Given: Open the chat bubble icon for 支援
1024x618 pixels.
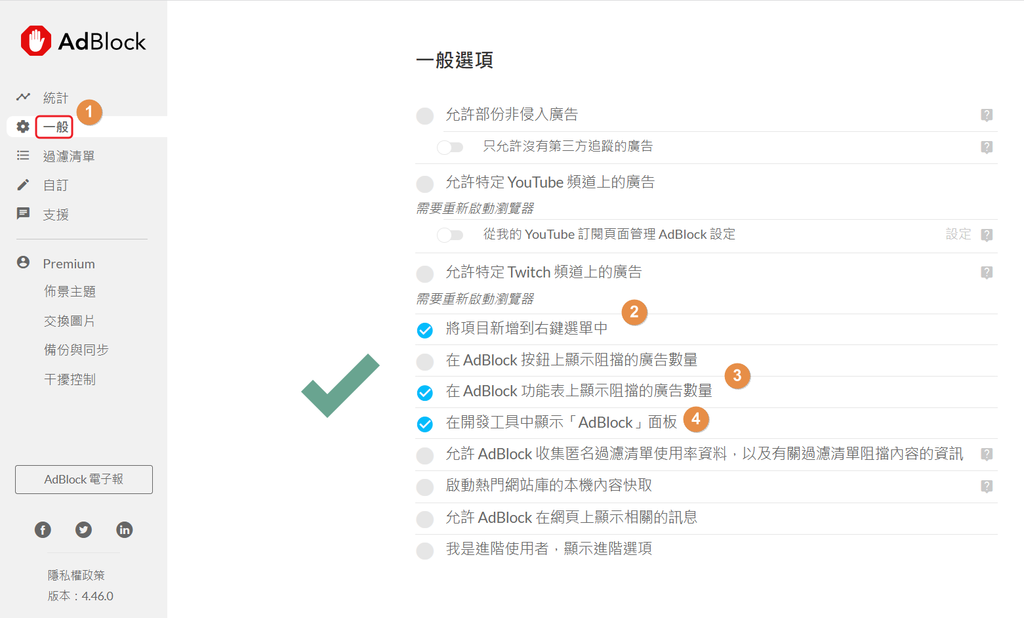Looking at the screenshot, I should pyautogui.click(x=23, y=214).
